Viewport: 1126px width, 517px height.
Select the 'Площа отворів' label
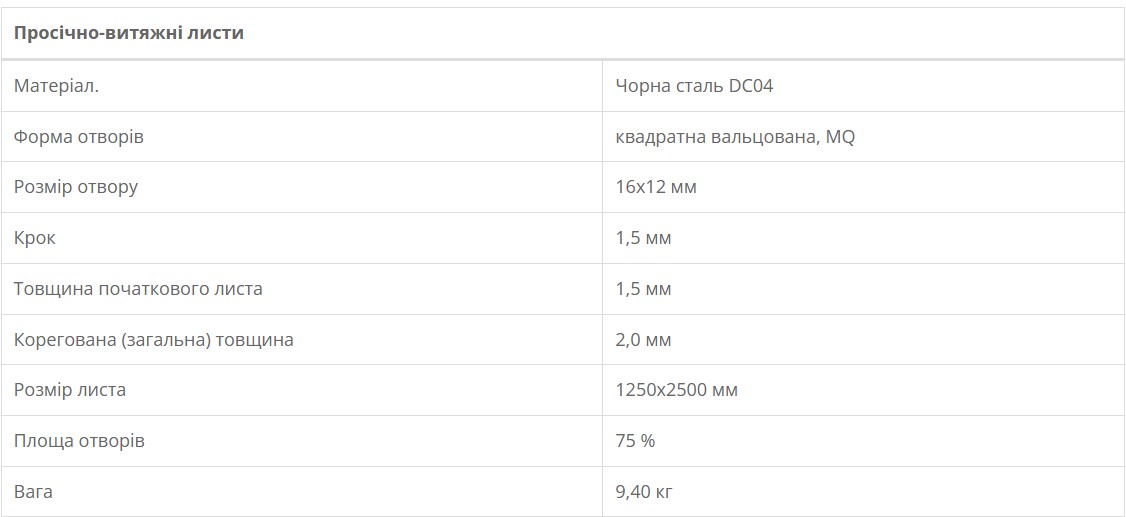tap(79, 440)
